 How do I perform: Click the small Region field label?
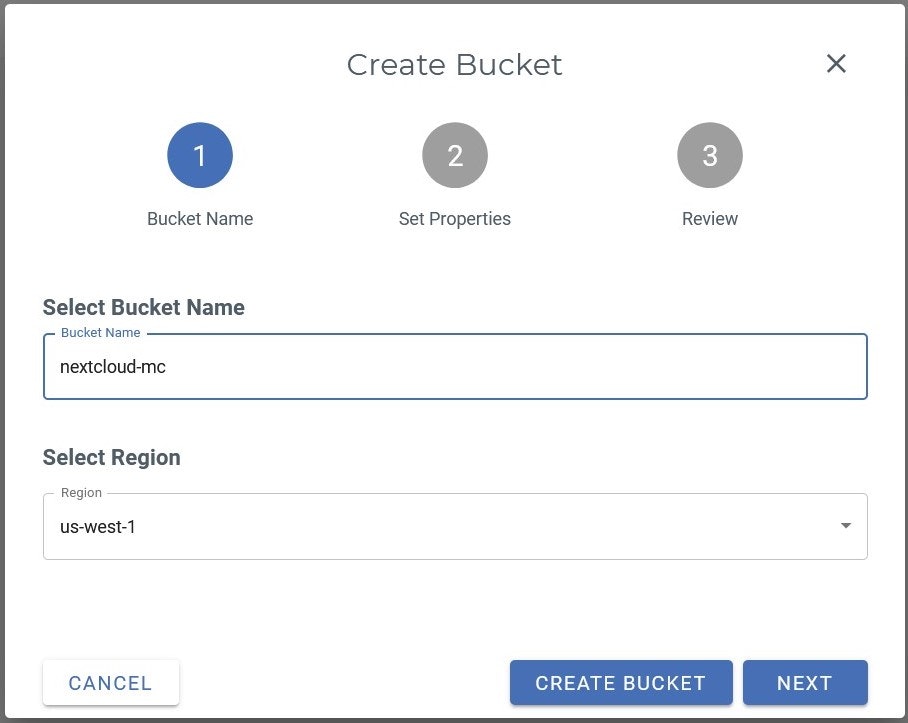coord(82,493)
